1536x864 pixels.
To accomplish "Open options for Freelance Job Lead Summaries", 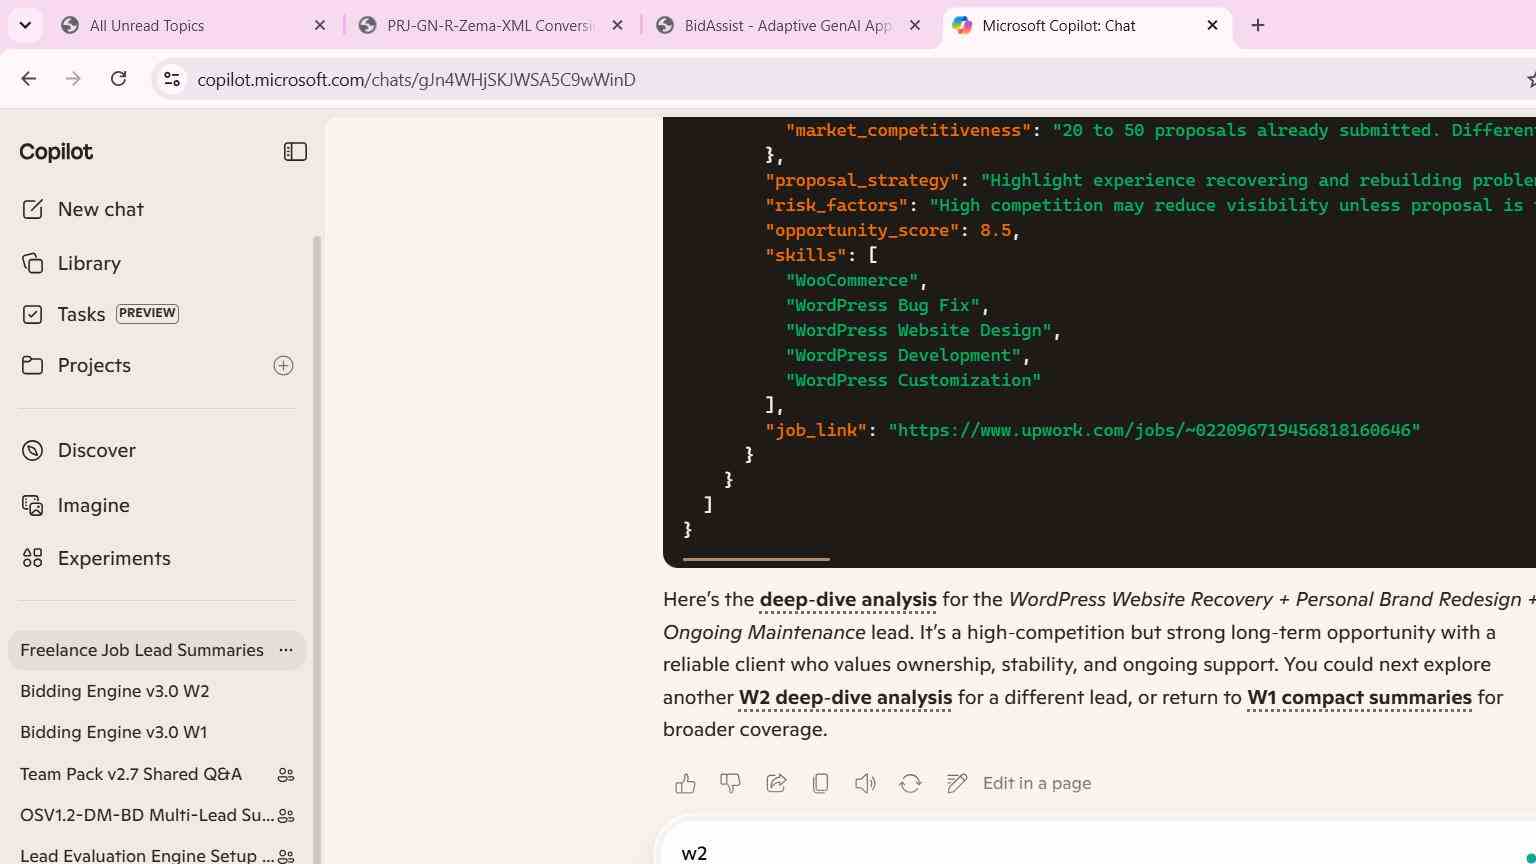I will click(286, 650).
